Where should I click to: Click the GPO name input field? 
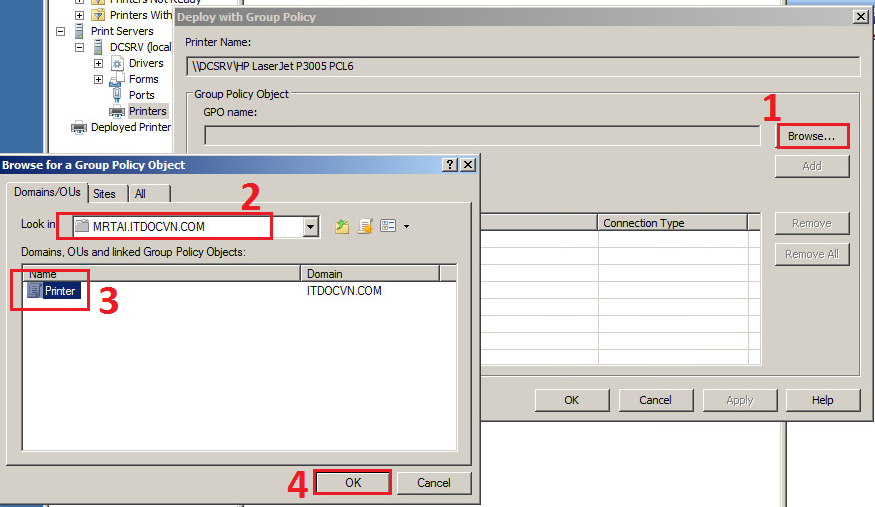[482, 136]
